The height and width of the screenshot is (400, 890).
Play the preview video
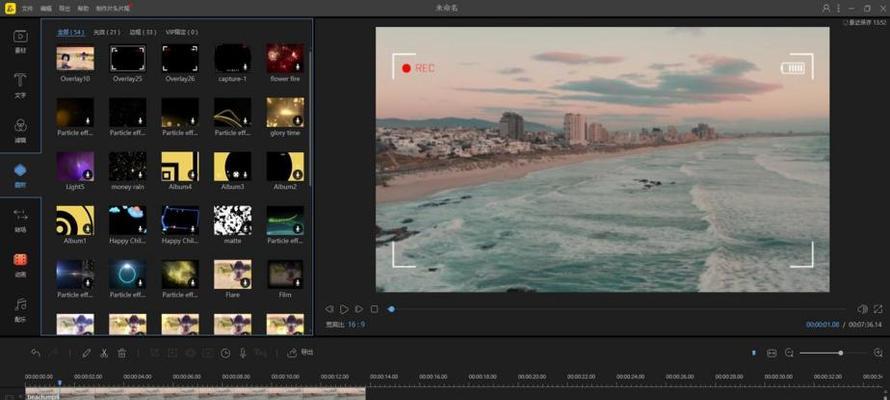(x=344, y=309)
